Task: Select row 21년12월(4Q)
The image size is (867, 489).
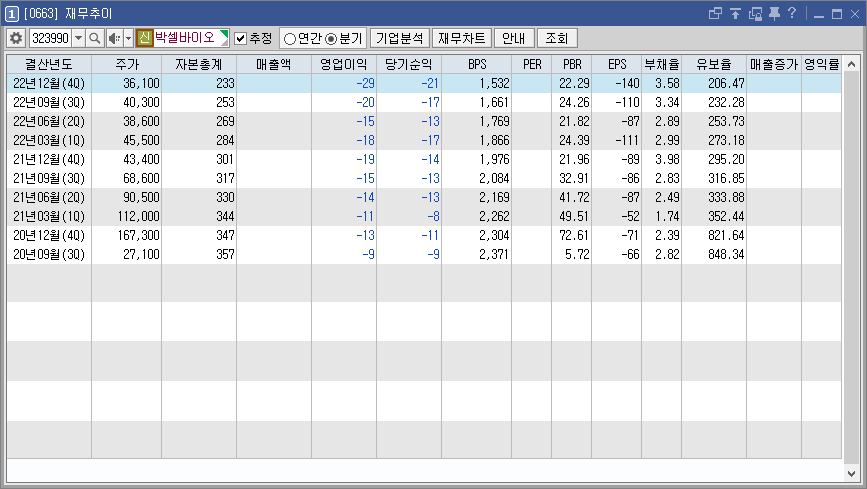Action: pyautogui.click(x=424, y=159)
